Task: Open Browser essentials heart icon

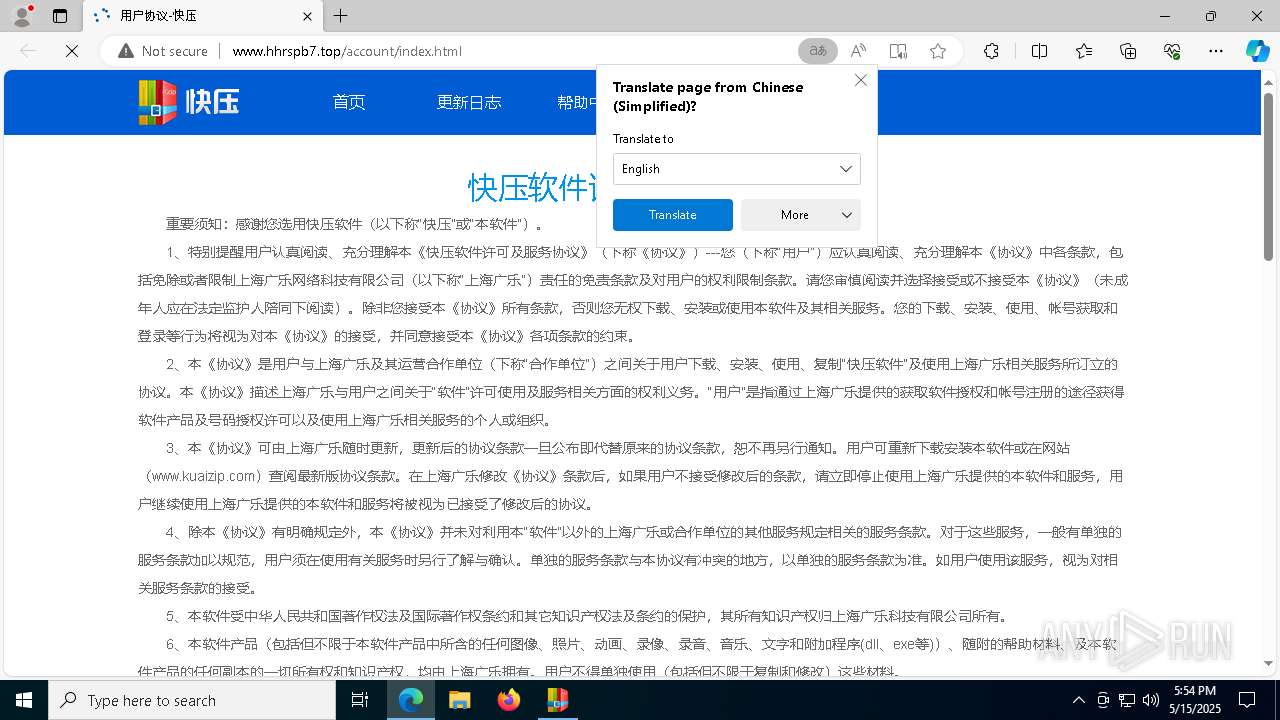Action: (1172, 51)
